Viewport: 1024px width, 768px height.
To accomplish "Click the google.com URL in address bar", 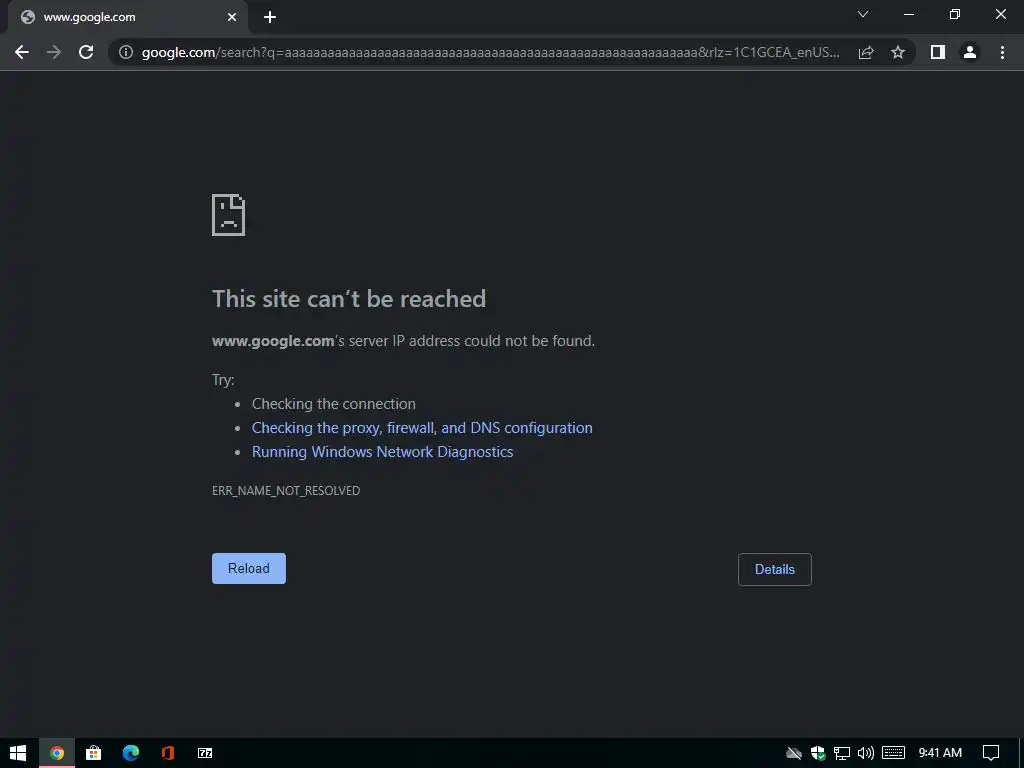I will [490, 52].
